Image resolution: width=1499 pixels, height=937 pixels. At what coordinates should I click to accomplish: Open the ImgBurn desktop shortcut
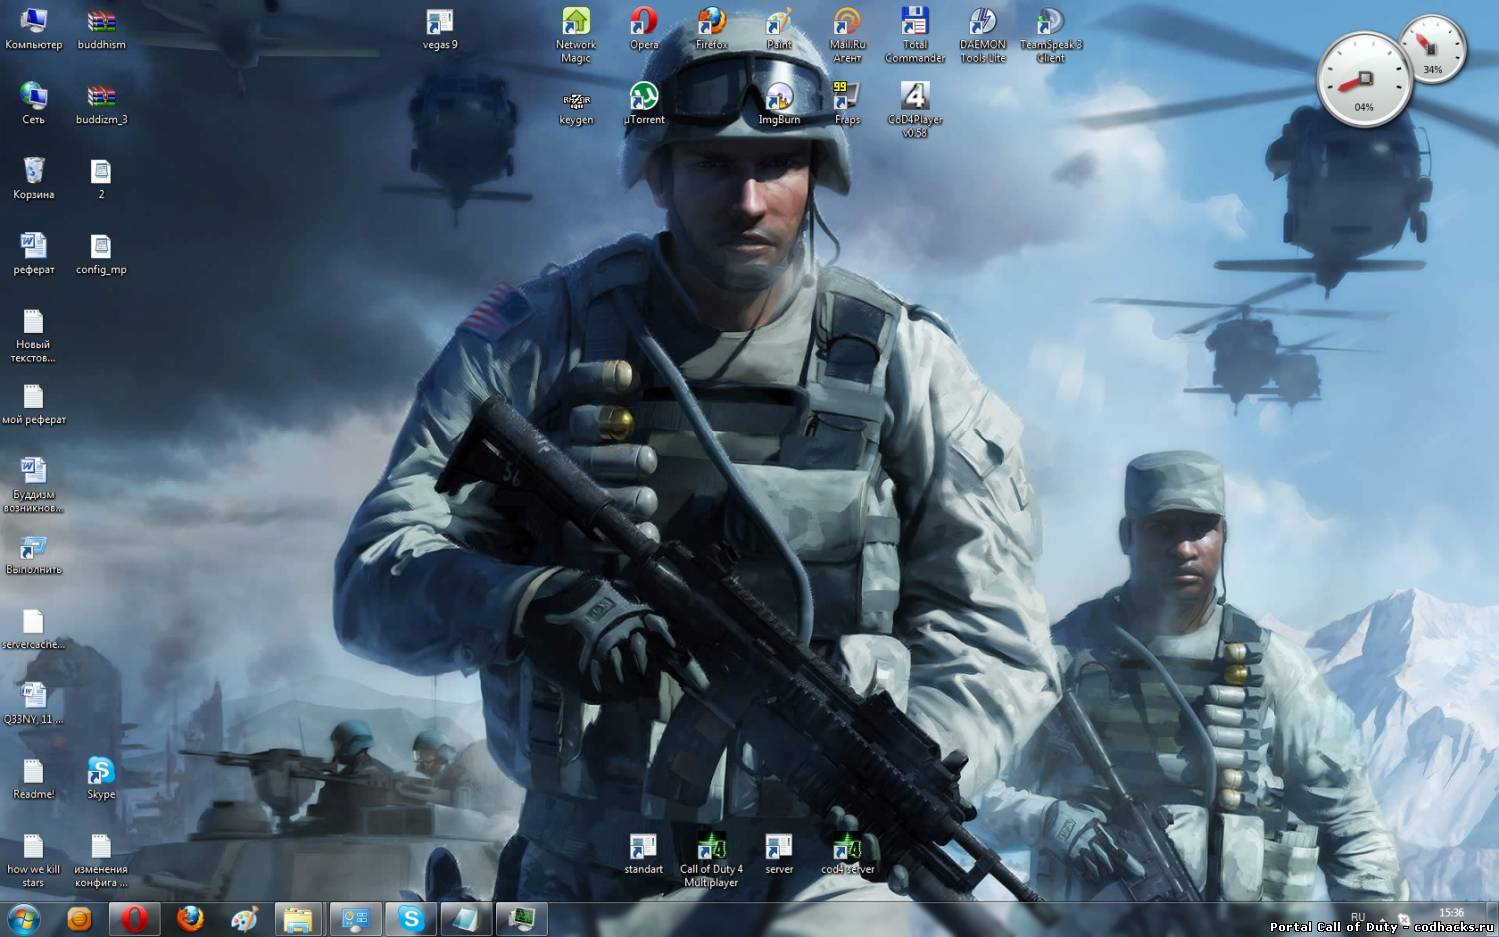coord(779,103)
